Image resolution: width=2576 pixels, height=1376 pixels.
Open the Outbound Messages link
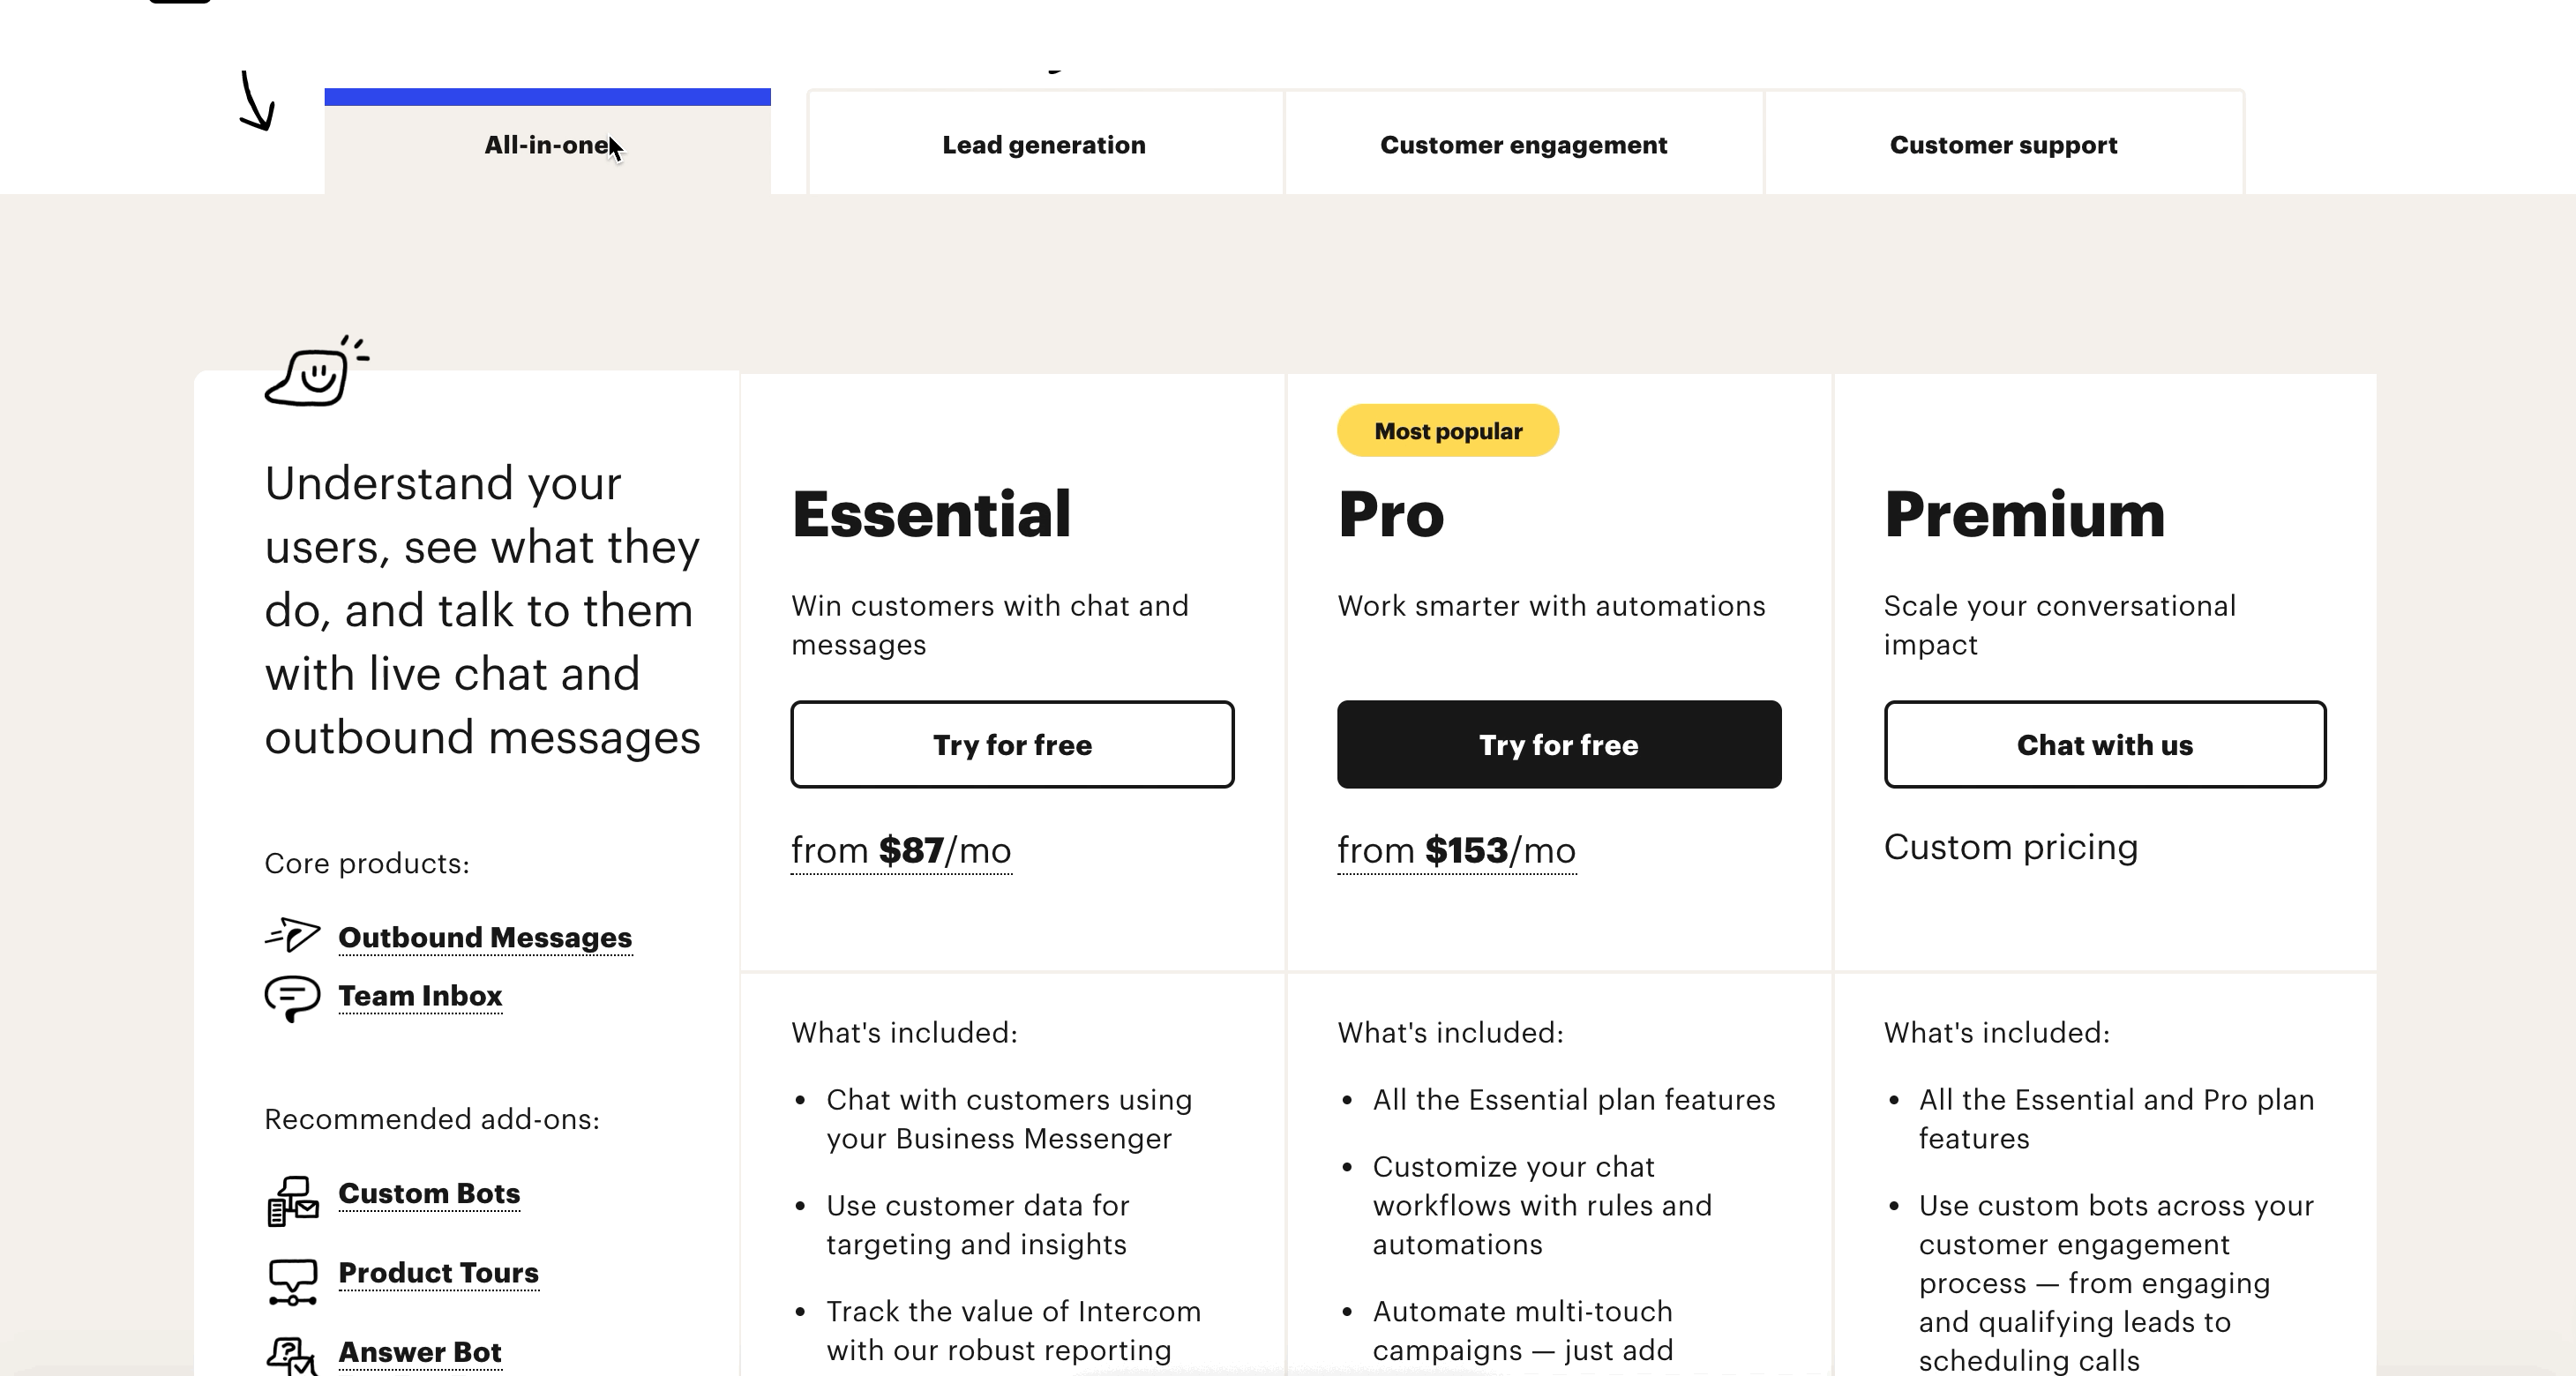485,937
